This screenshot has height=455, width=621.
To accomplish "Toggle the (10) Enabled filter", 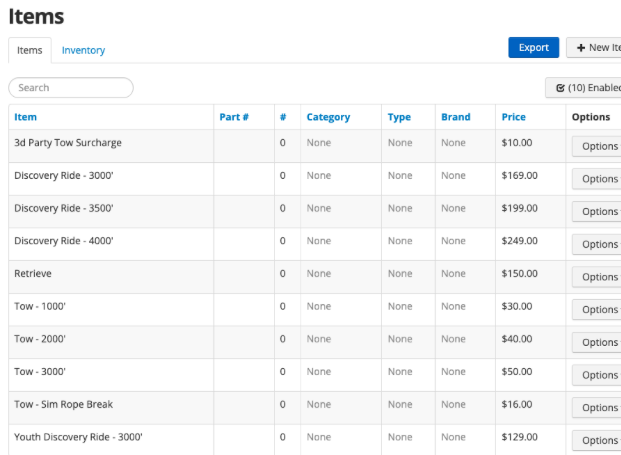I will (583, 88).
